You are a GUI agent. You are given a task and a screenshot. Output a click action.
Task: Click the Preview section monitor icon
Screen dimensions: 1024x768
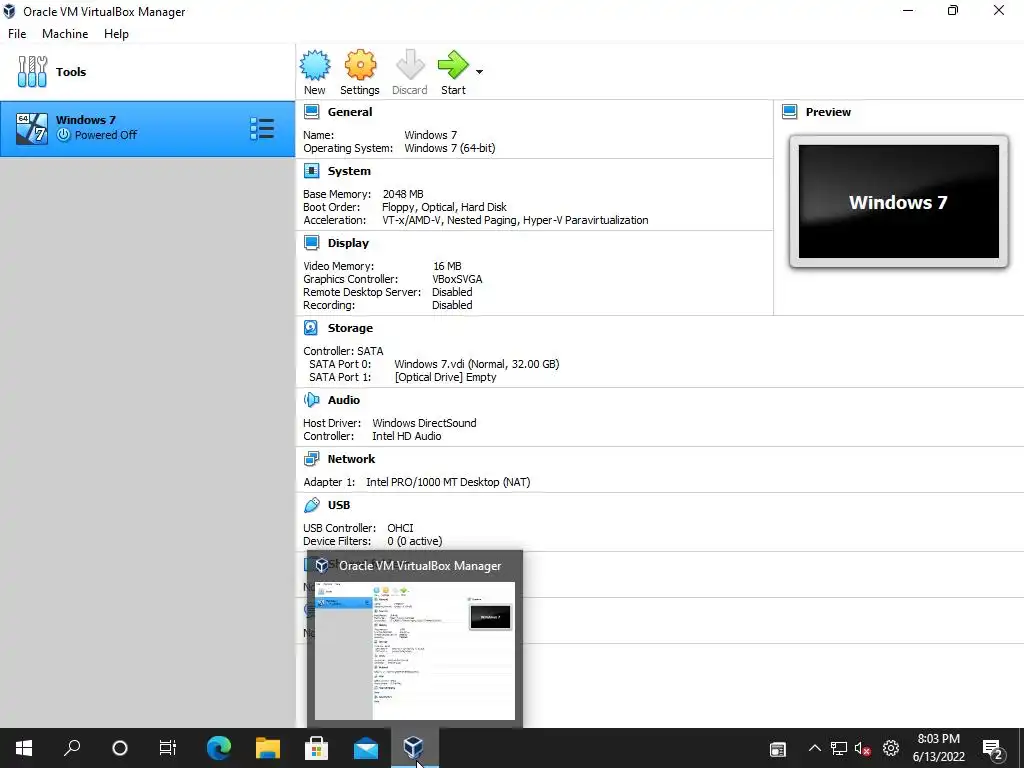click(790, 112)
